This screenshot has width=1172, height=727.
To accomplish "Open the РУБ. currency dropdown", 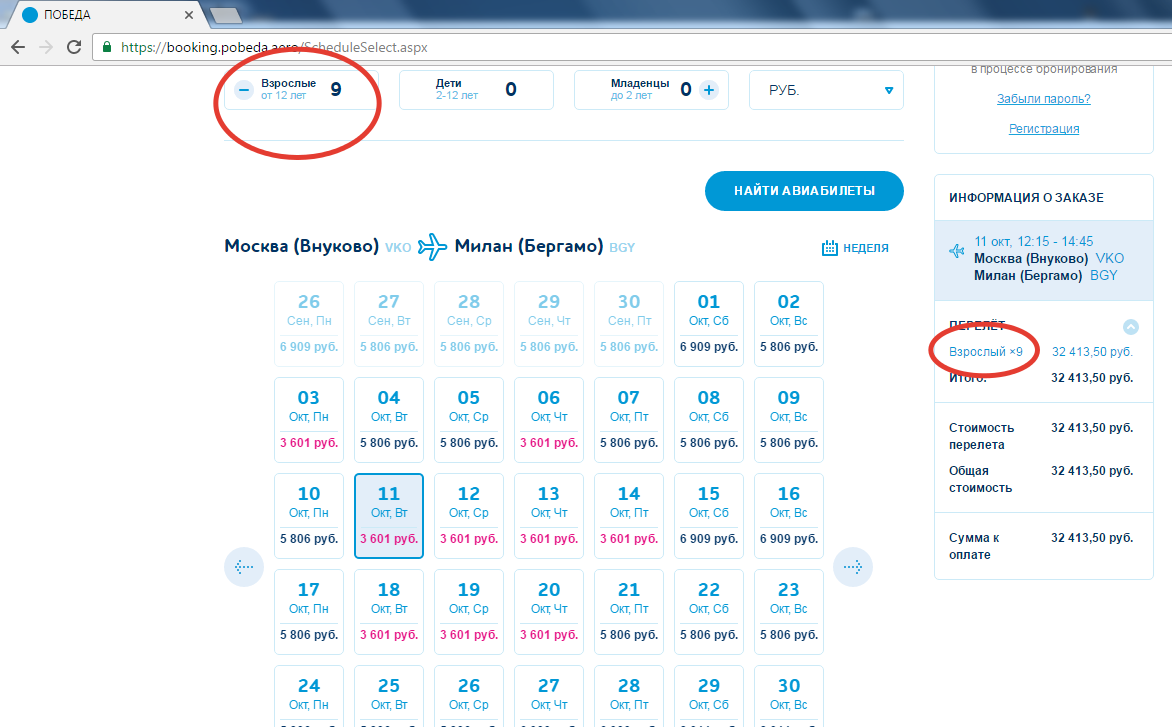I will (x=826, y=90).
